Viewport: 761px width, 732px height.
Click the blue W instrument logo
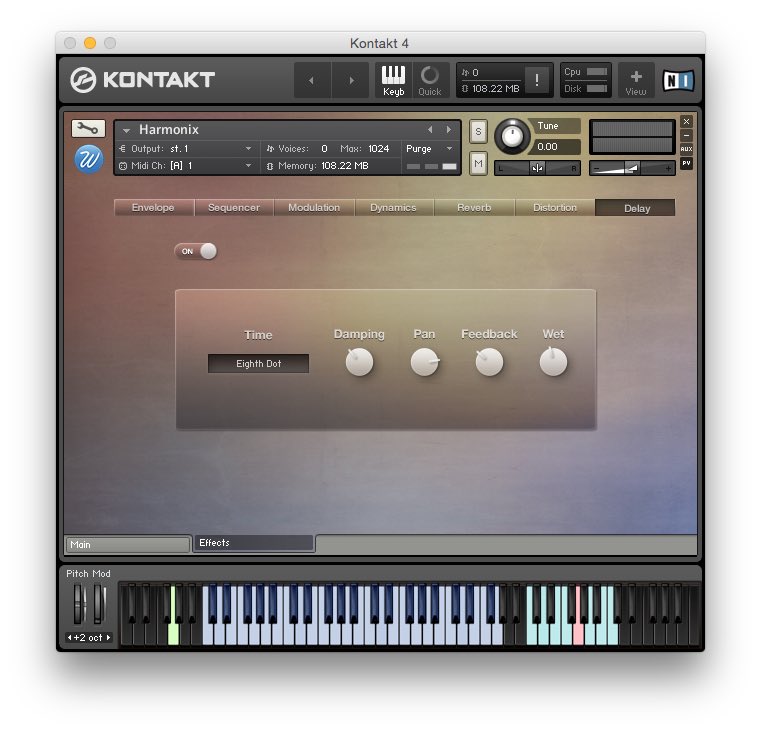(x=89, y=159)
